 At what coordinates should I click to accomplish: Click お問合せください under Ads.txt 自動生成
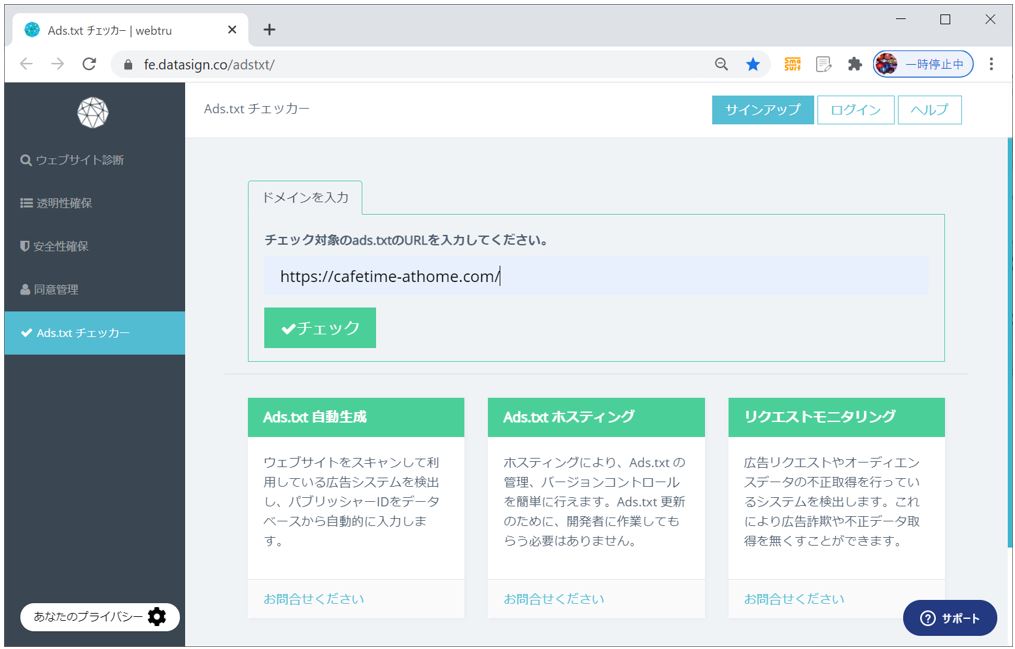pos(314,599)
